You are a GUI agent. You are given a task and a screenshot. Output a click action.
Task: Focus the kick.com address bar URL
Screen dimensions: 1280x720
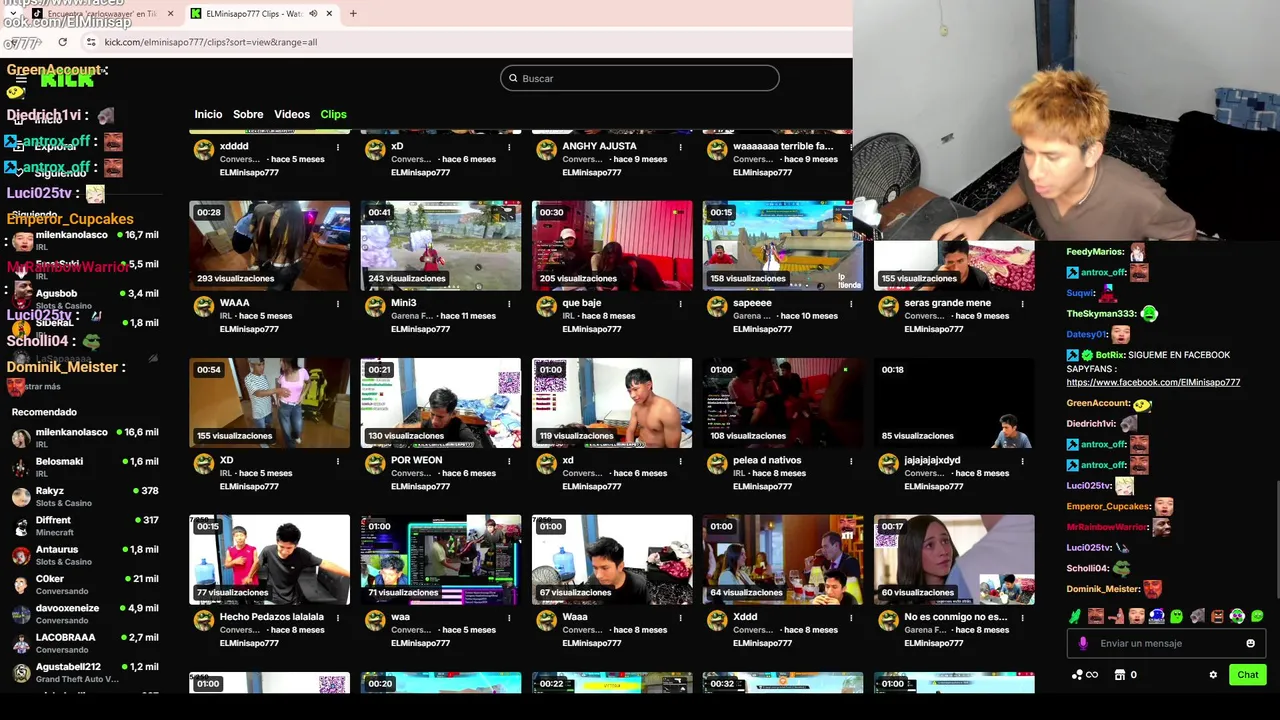pyautogui.click(x=211, y=42)
